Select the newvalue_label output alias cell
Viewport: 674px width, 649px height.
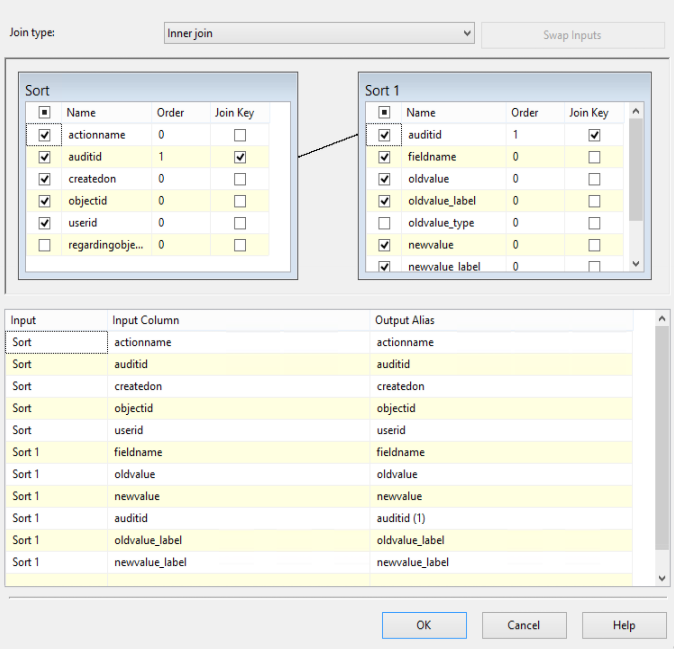click(501, 562)
